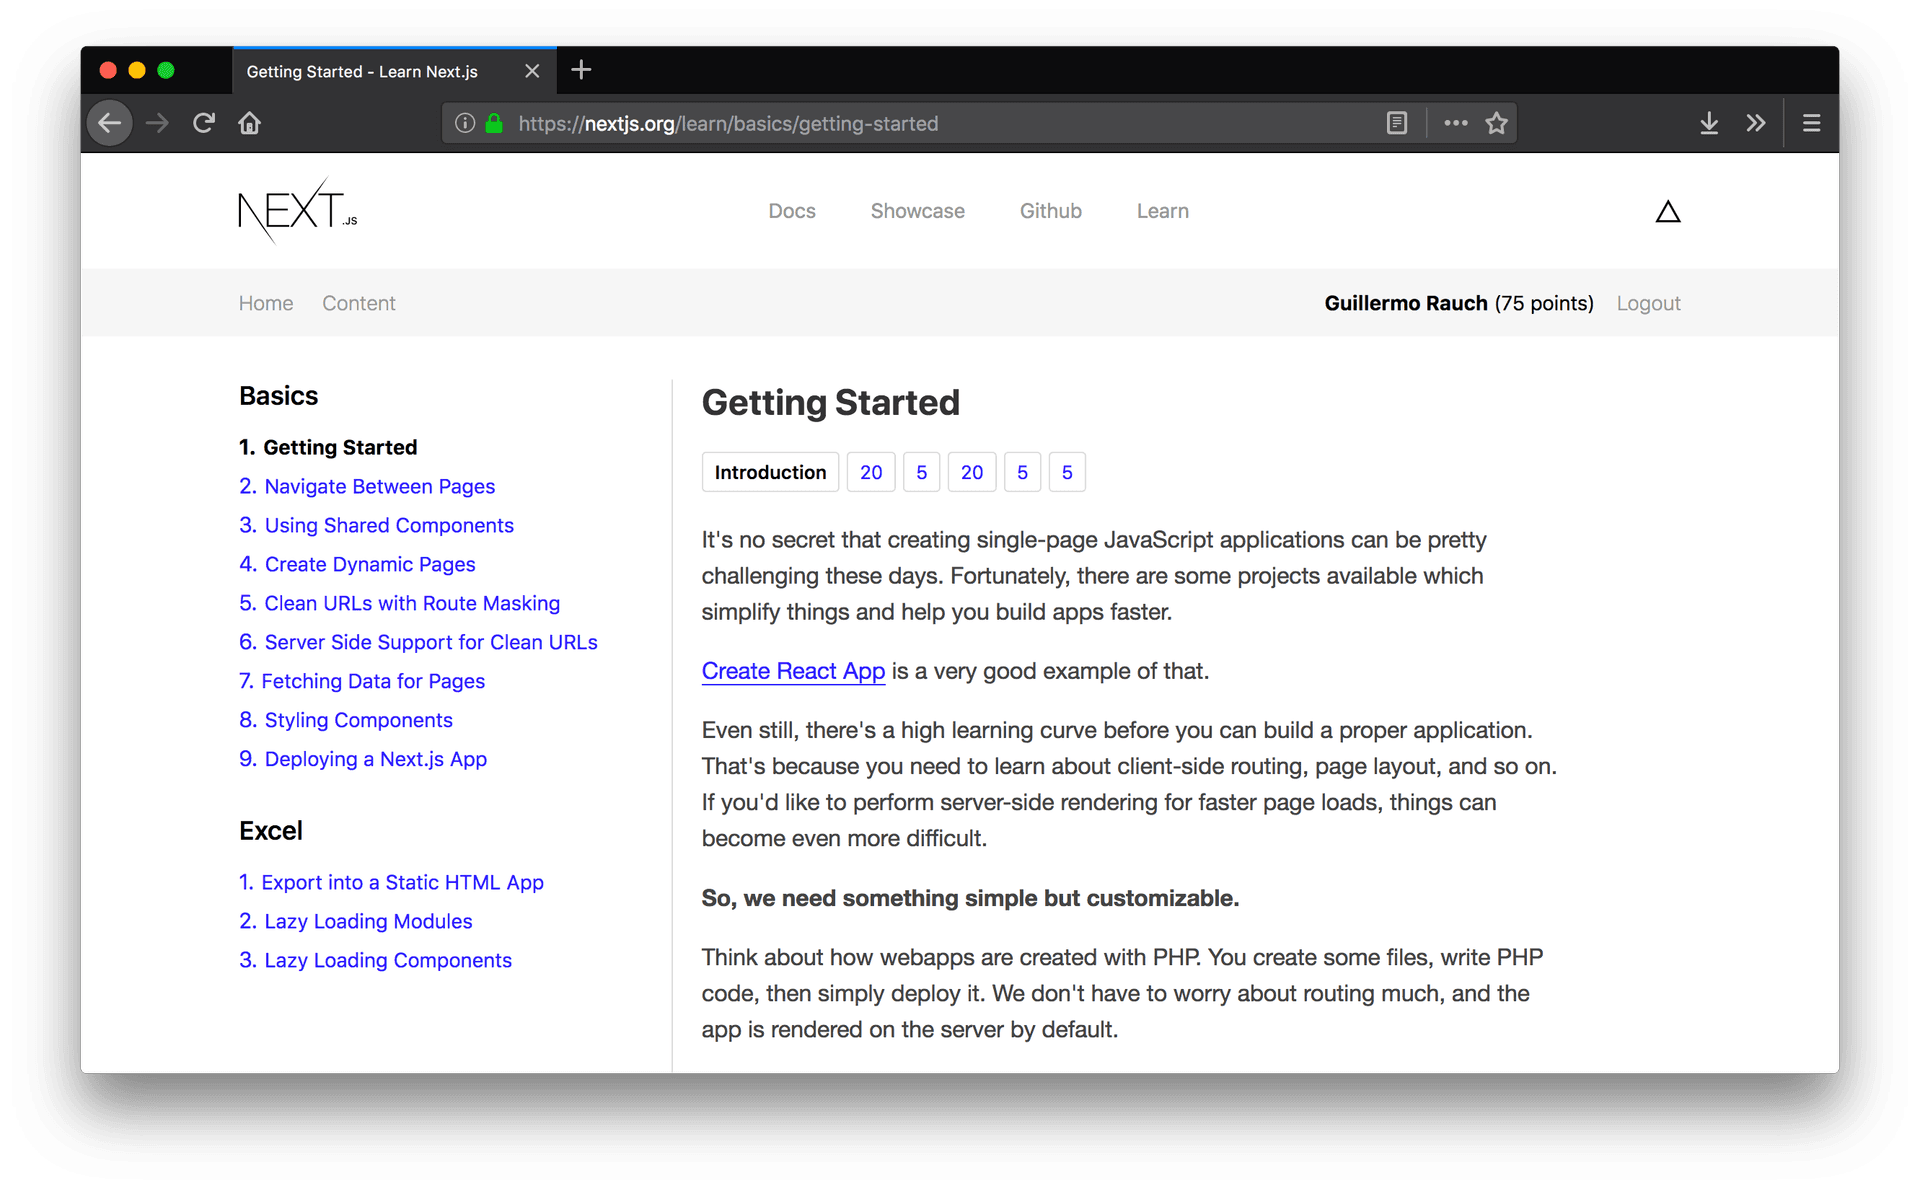Image resolution: width=1920 pixels, height=1189 pixels.
Task: Go to the browser home page
Action: (249, 122)
